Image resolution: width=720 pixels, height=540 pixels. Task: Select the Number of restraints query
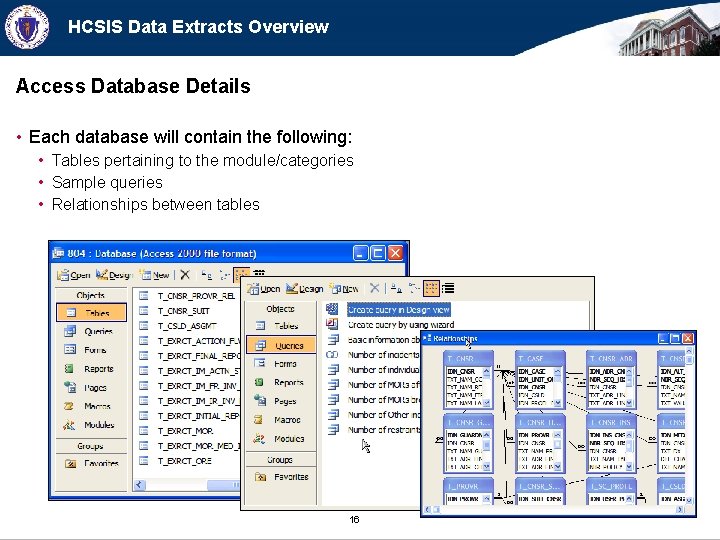[x=383, y=430]
